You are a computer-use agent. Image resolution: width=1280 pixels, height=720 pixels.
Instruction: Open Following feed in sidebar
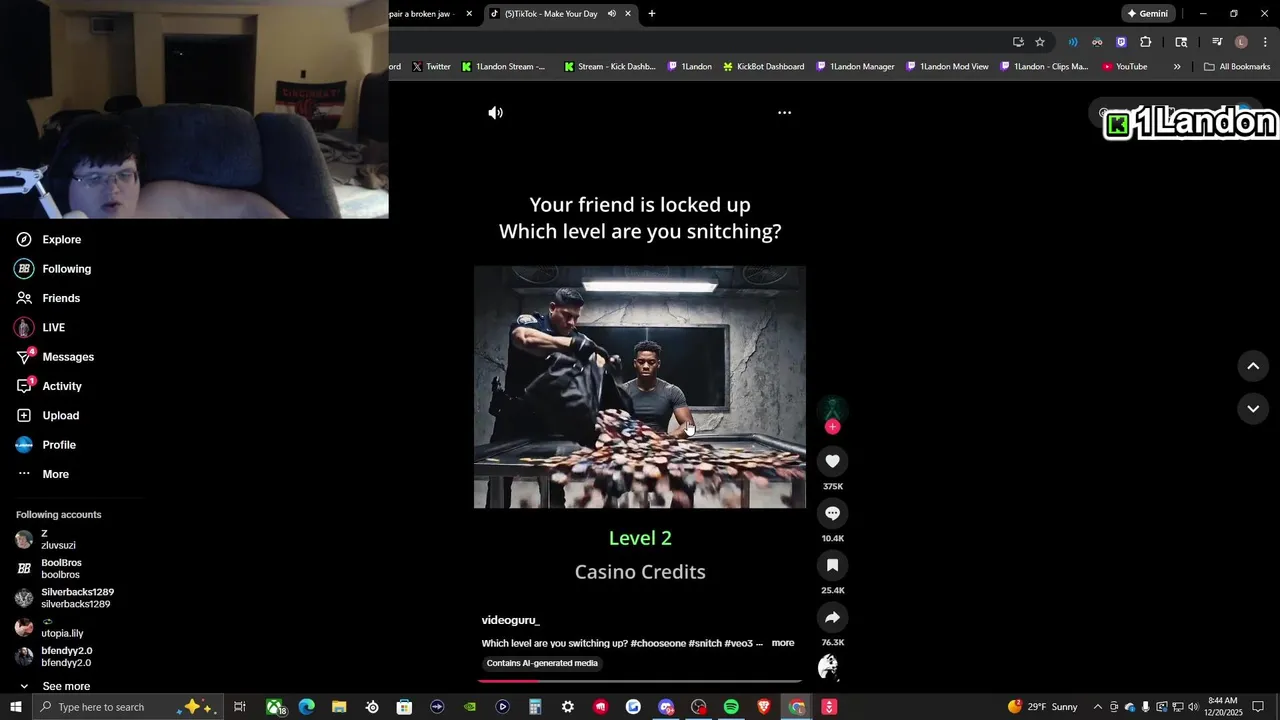(x=54, y=269)
